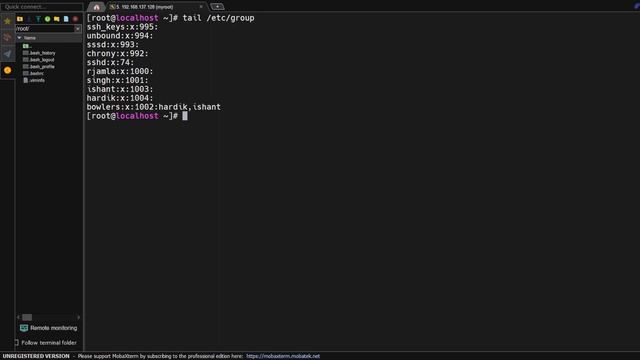Image resolution: width=640 pixels, height=360 pixels.
Task: Toggle the Follow terminal folder checkbox
Action: [17, 342]
